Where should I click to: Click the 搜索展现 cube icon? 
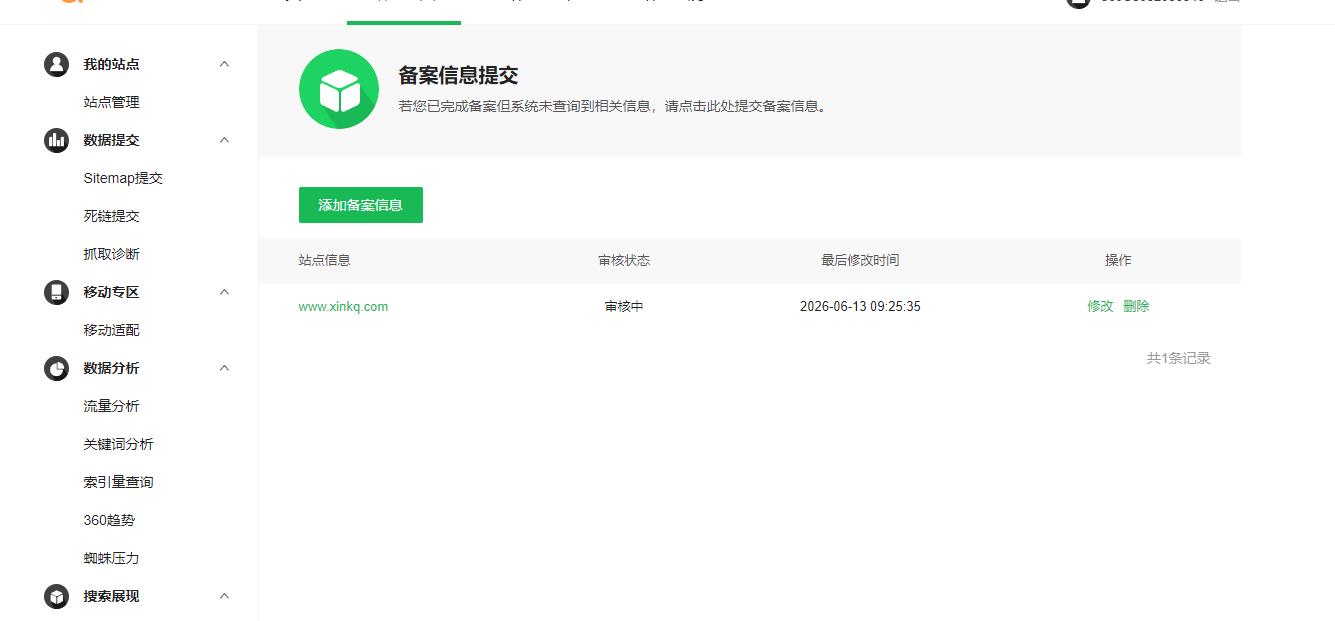tap(56, 596)
